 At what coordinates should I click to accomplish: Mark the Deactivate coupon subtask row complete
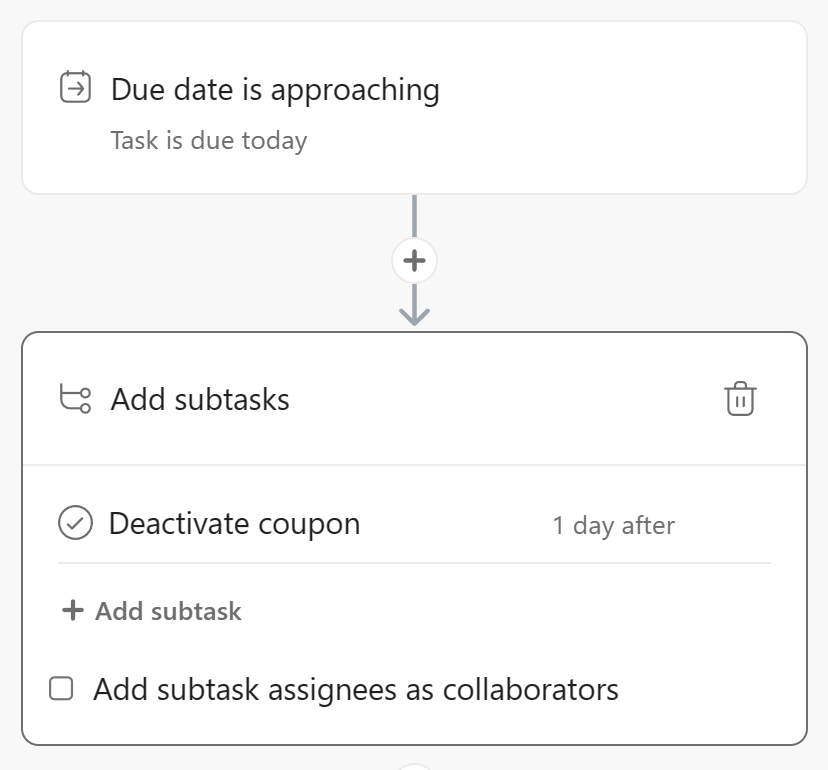coord(76,523)
